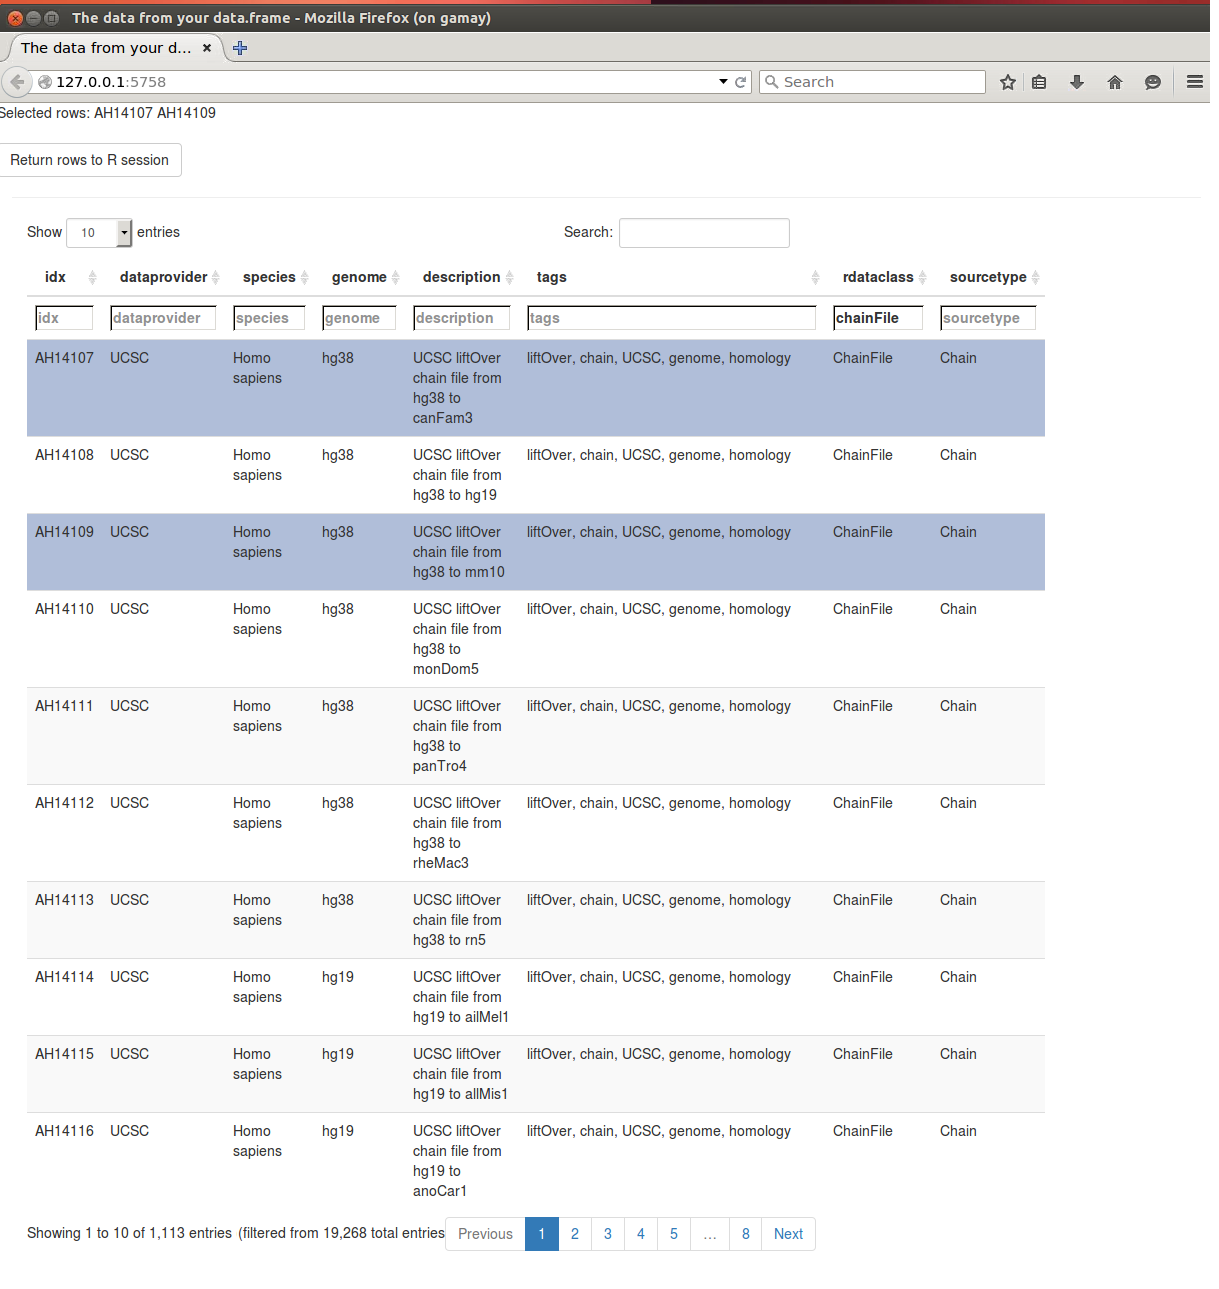The height and width of the screenshot is (1289, 1219).
Task: Go to page 2 of results
Action: click(x=575, y=1234)
